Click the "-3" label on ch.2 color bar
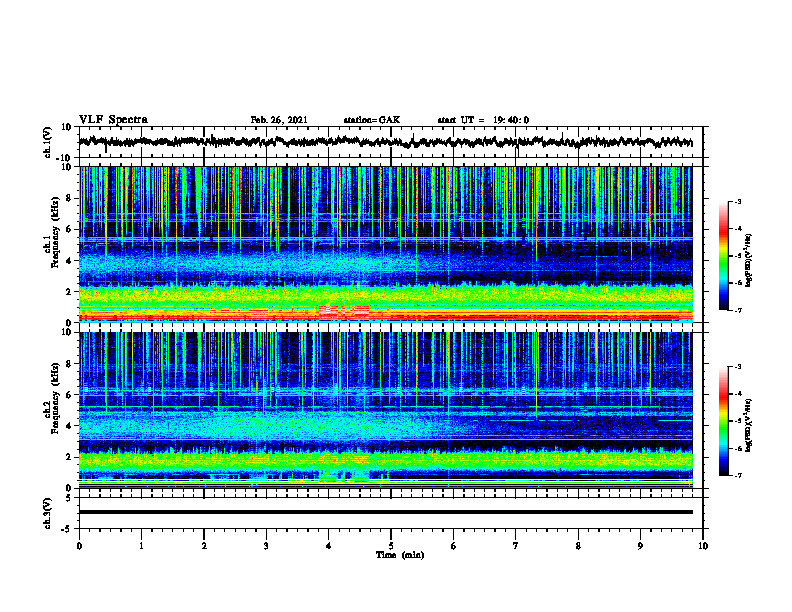Screen dimensions: 792x612 click(x=737, y=367)
